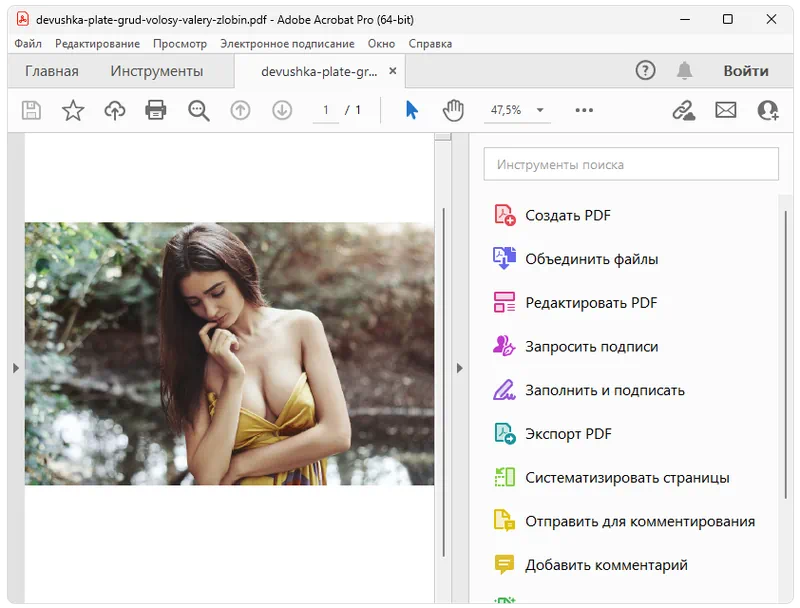Screen dimensions: 800x608
Task: Close the devushka-plate-gr... document tab
Action: (393, 71)
